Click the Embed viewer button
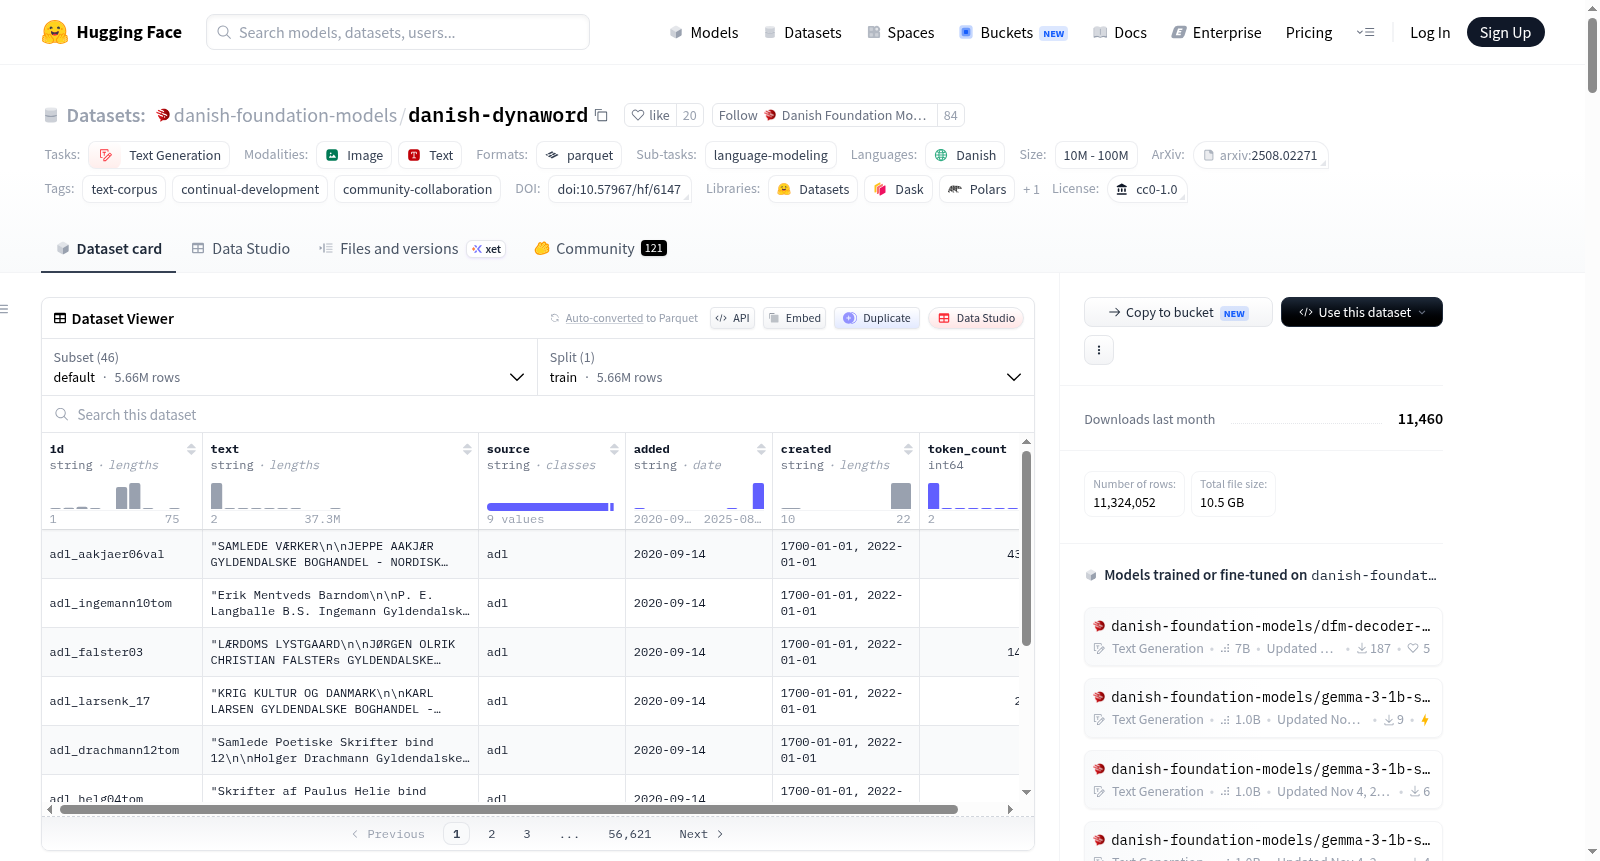 coord(794,318)
